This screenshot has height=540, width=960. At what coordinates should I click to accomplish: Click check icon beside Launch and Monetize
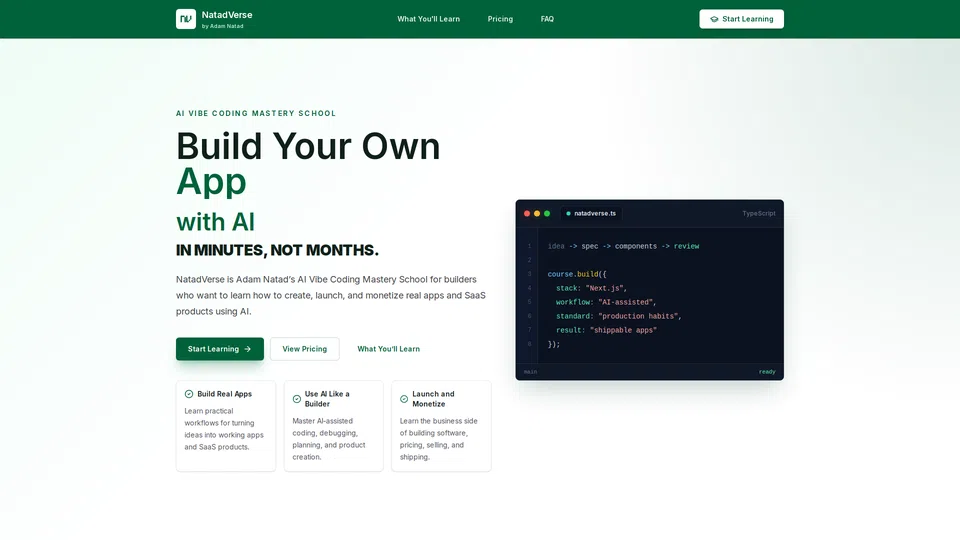pos(404,399)
